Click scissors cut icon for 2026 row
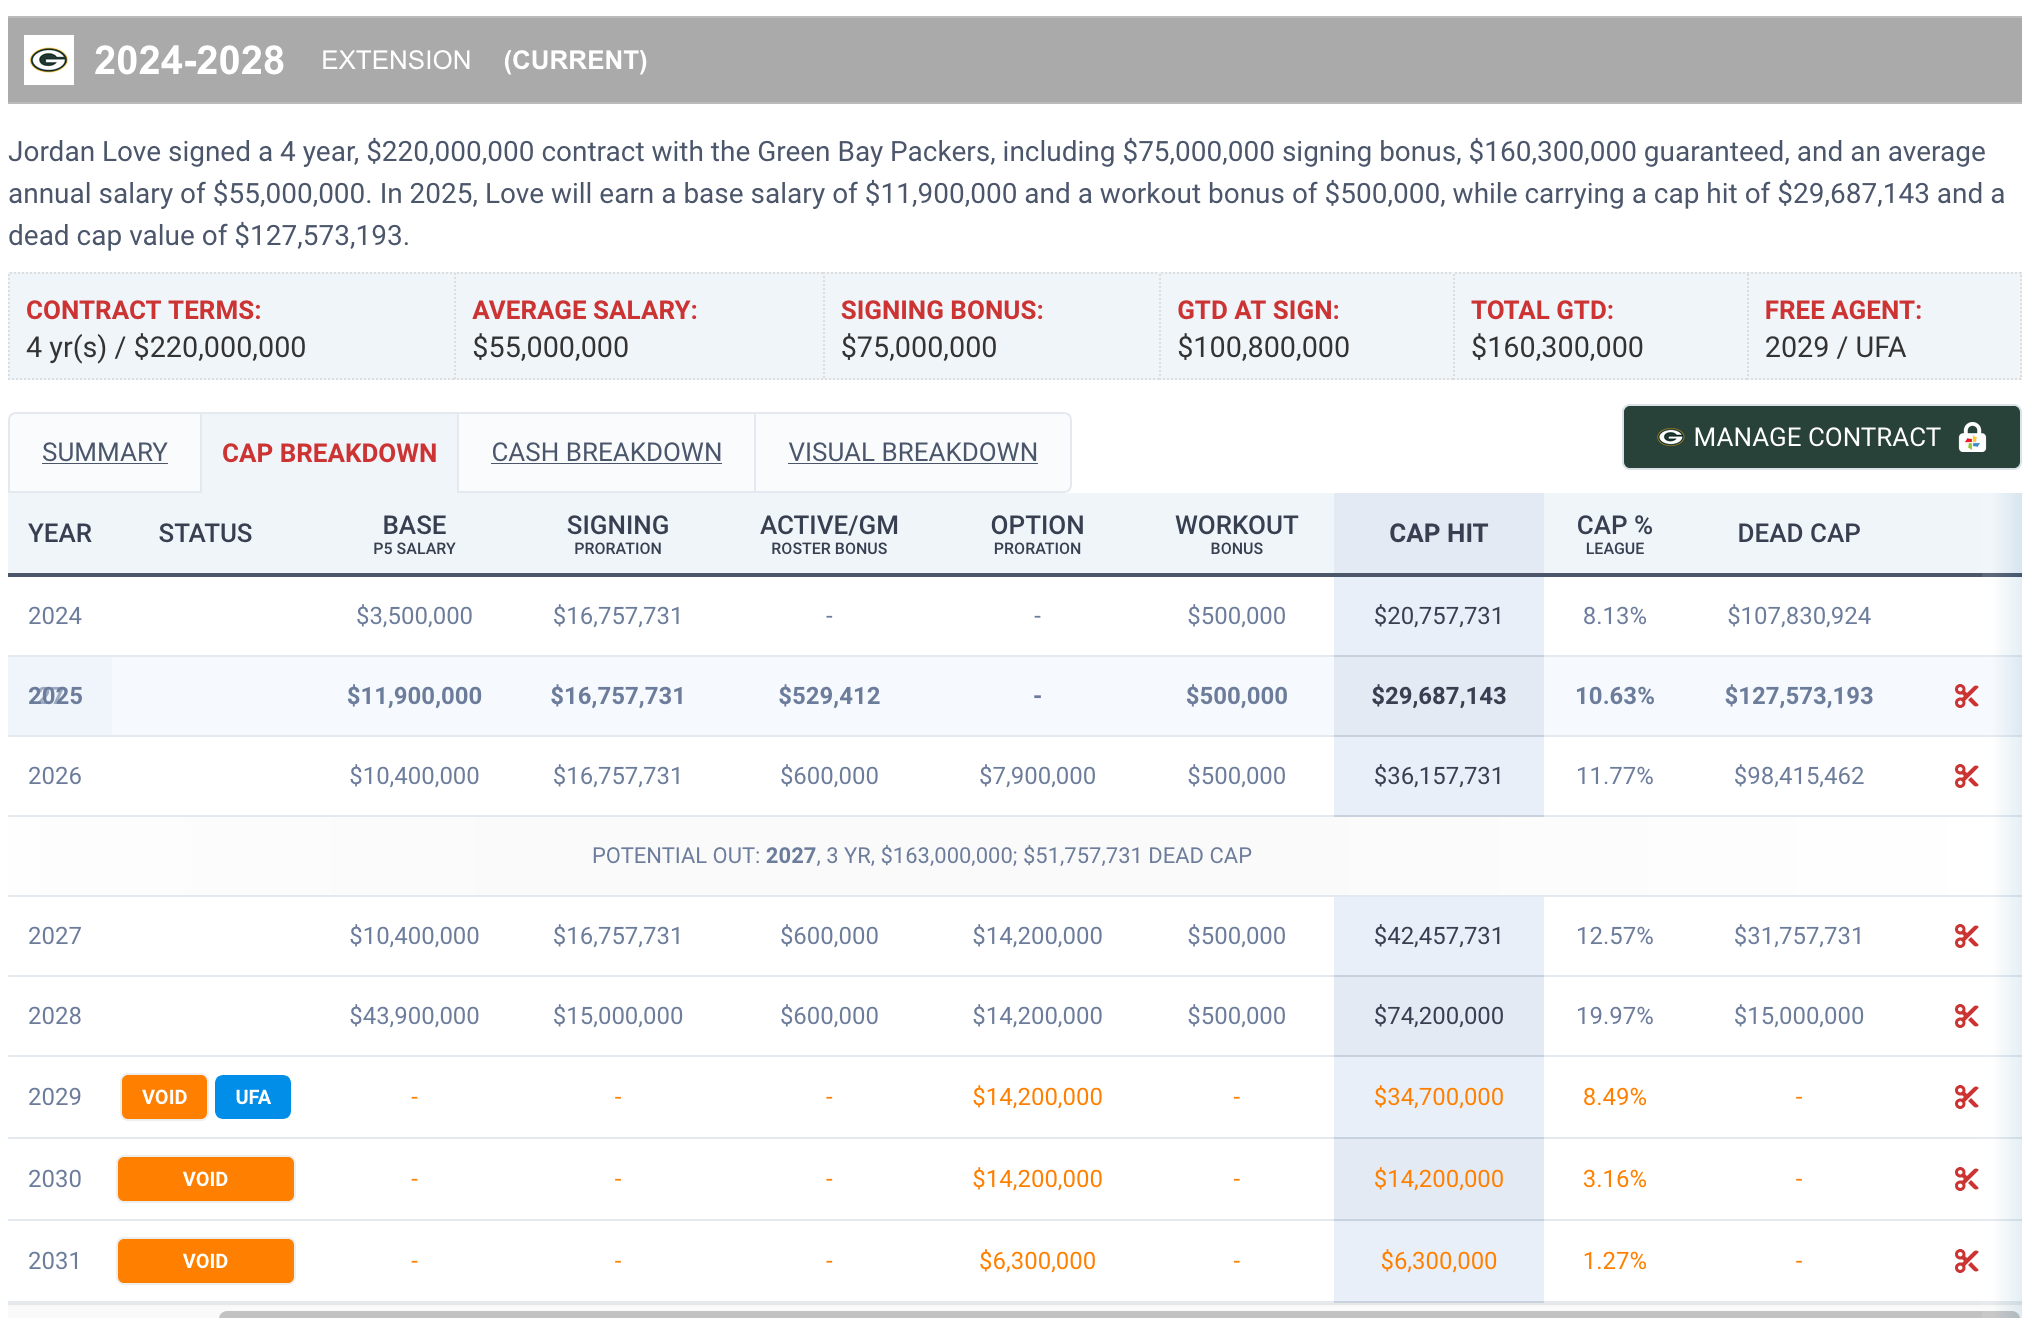The width and height of the screenshot is (2034, 1318). tap(1966, 776)
